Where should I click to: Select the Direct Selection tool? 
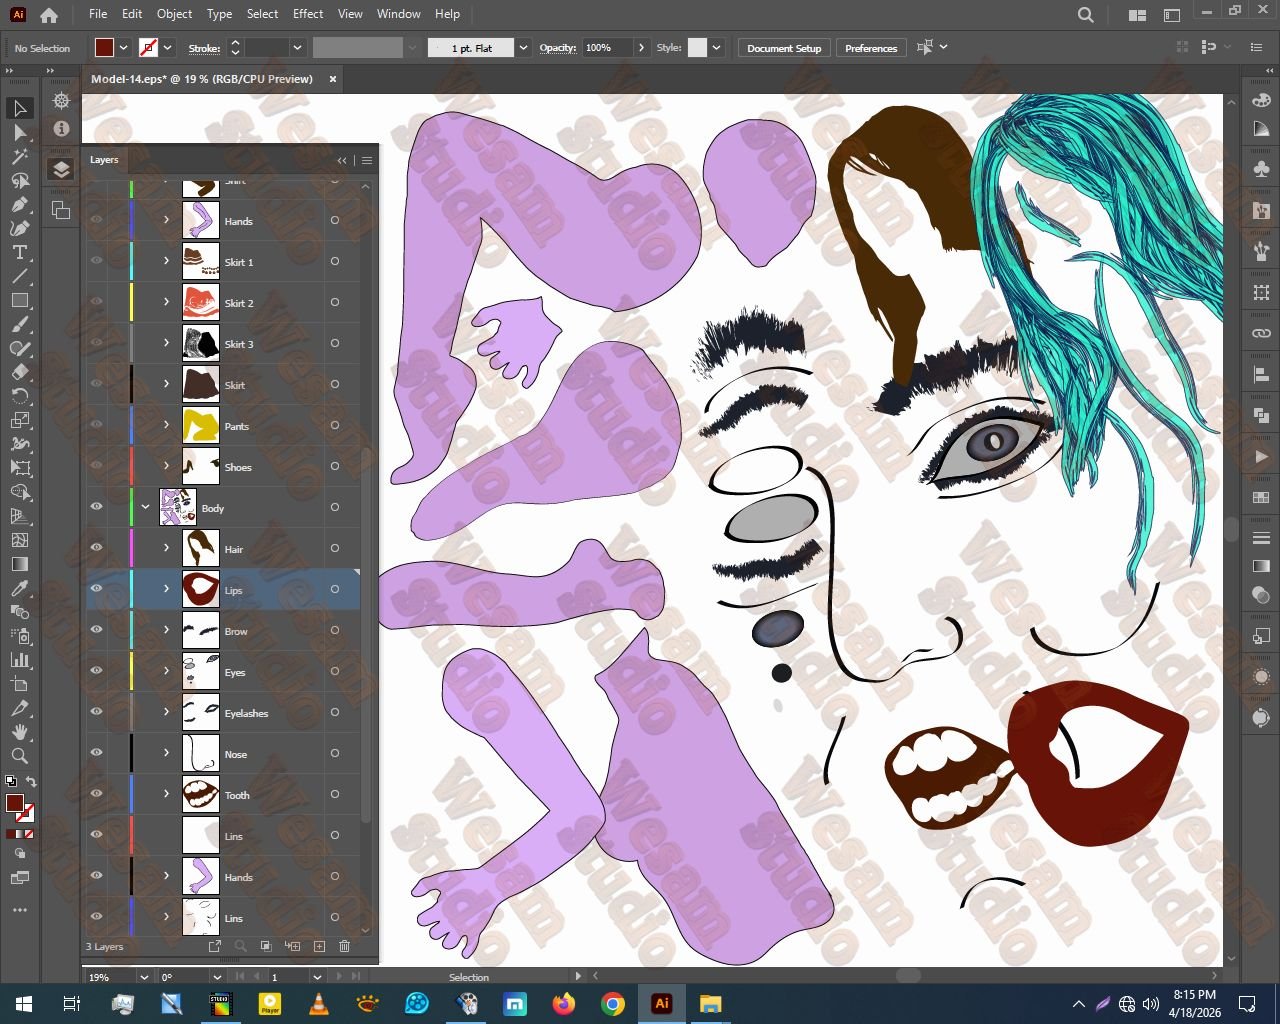tap(20, 132)
